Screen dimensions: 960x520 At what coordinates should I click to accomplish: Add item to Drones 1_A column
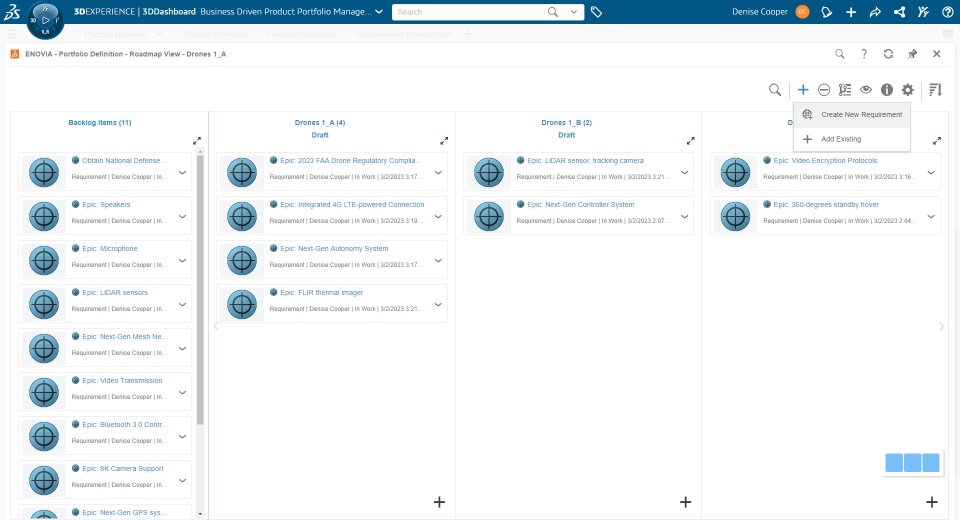(439, 502)
